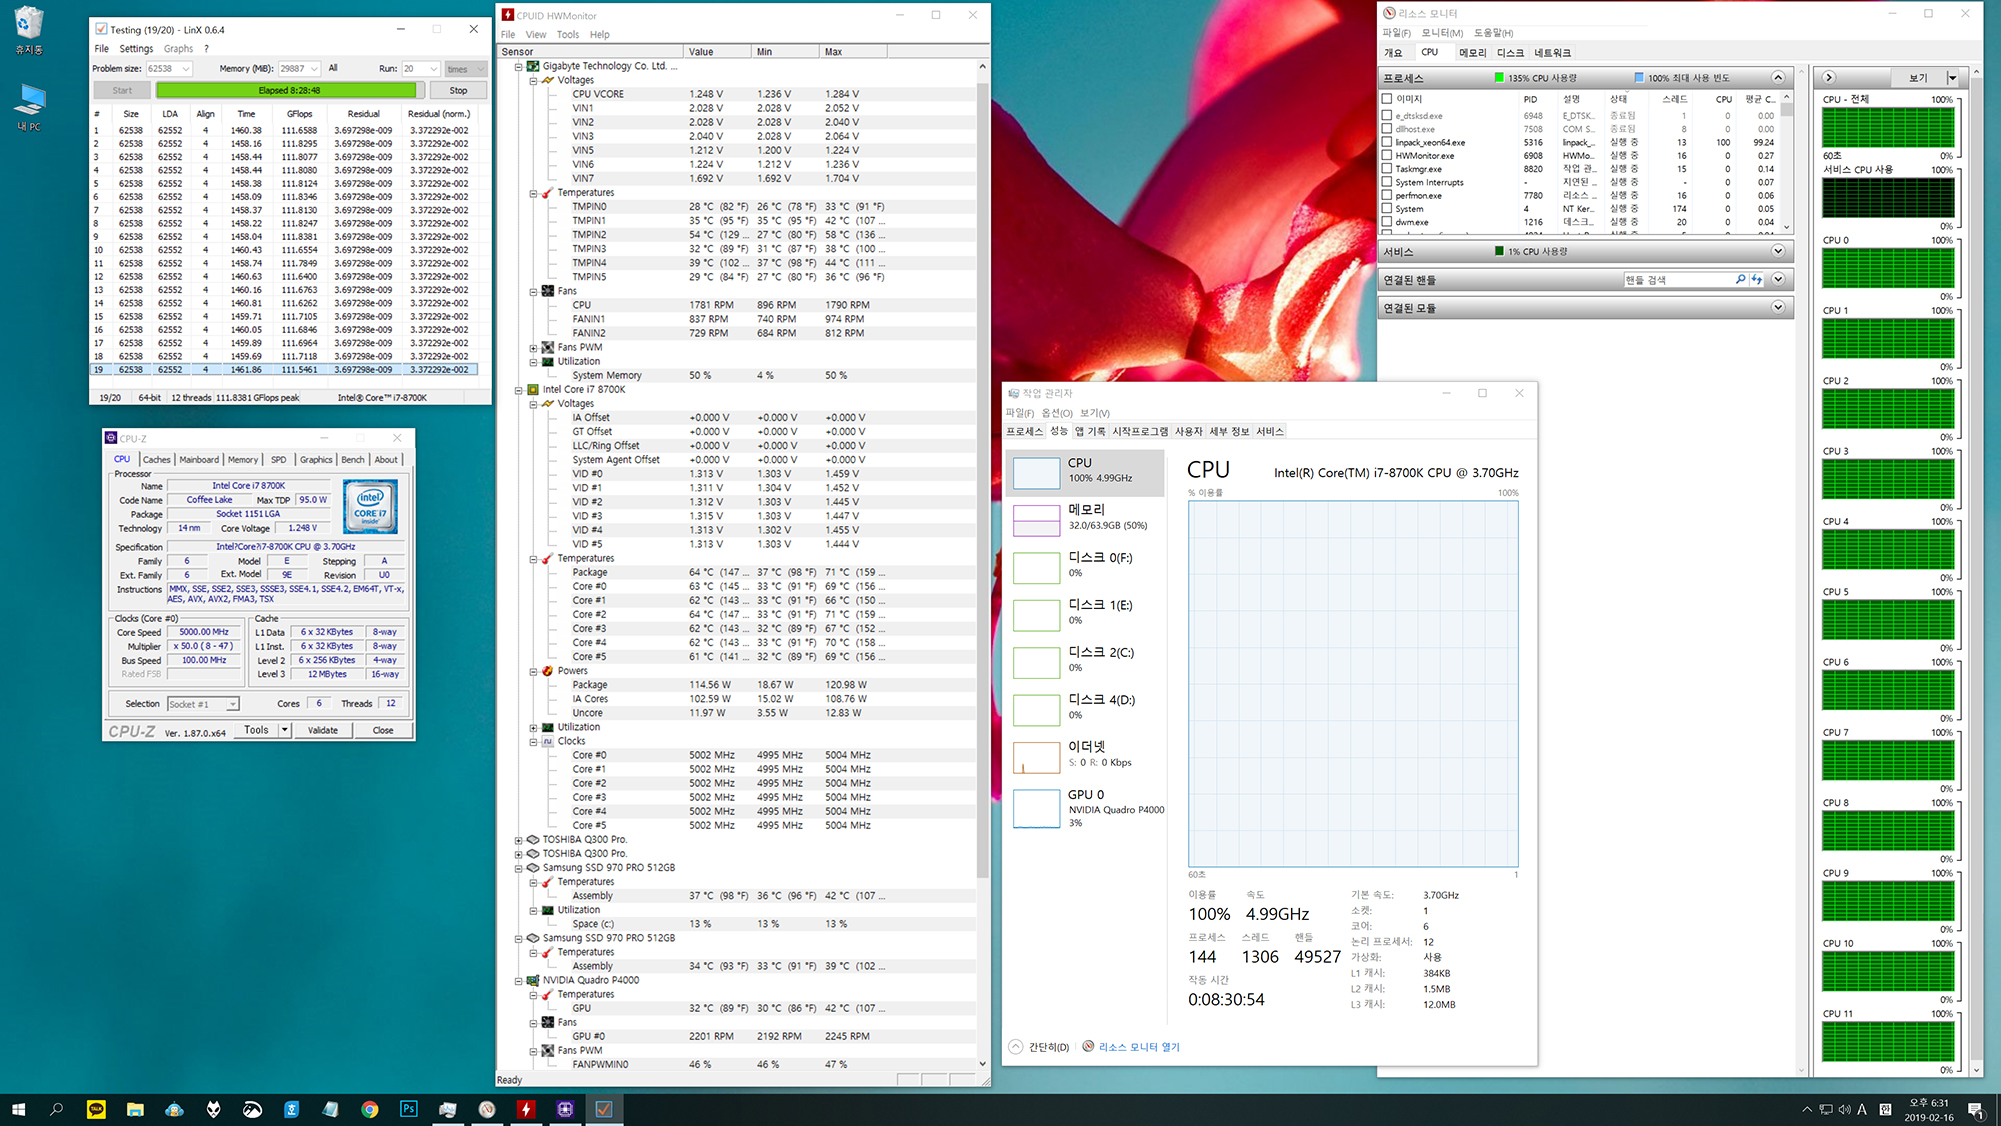Open the Recycle Bin desktop icon
This screenshot has width=2001, height=1126.
tap(29, 30)
